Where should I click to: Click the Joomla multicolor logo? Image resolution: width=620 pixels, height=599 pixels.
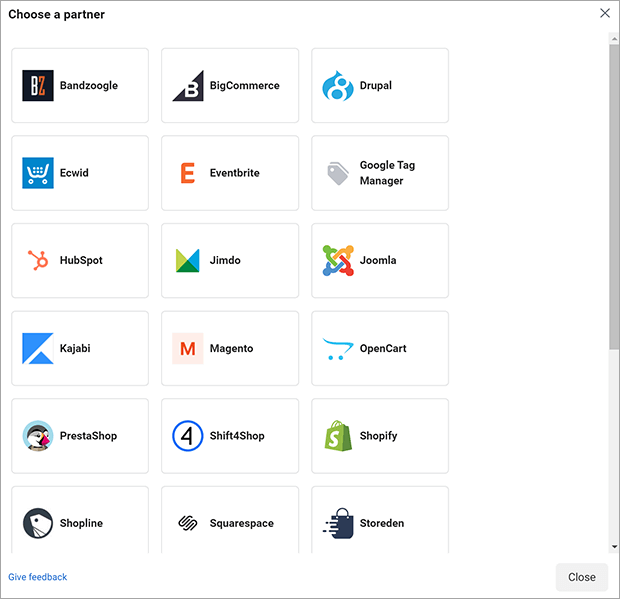point(338,260)
